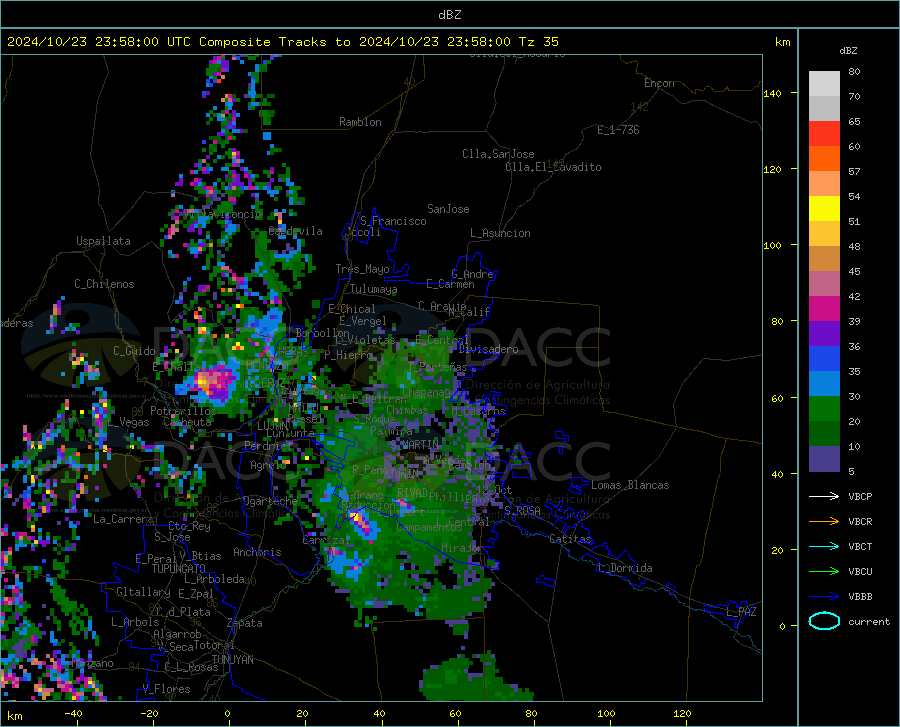Click the 'dBZ' title at top

click(449, 15)
